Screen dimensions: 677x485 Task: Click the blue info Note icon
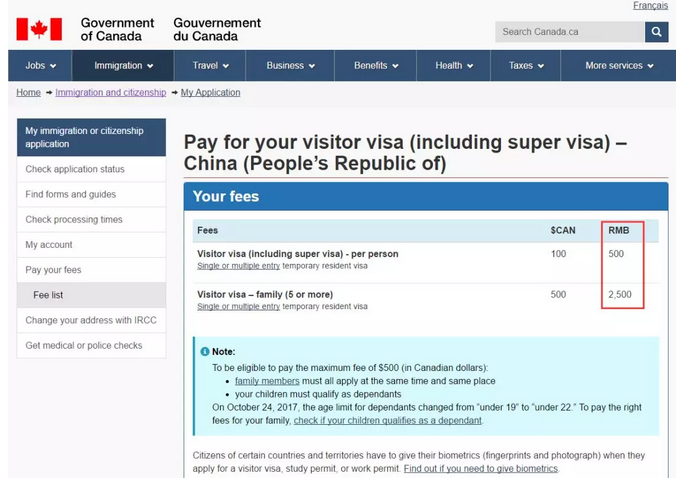point(204,352)
